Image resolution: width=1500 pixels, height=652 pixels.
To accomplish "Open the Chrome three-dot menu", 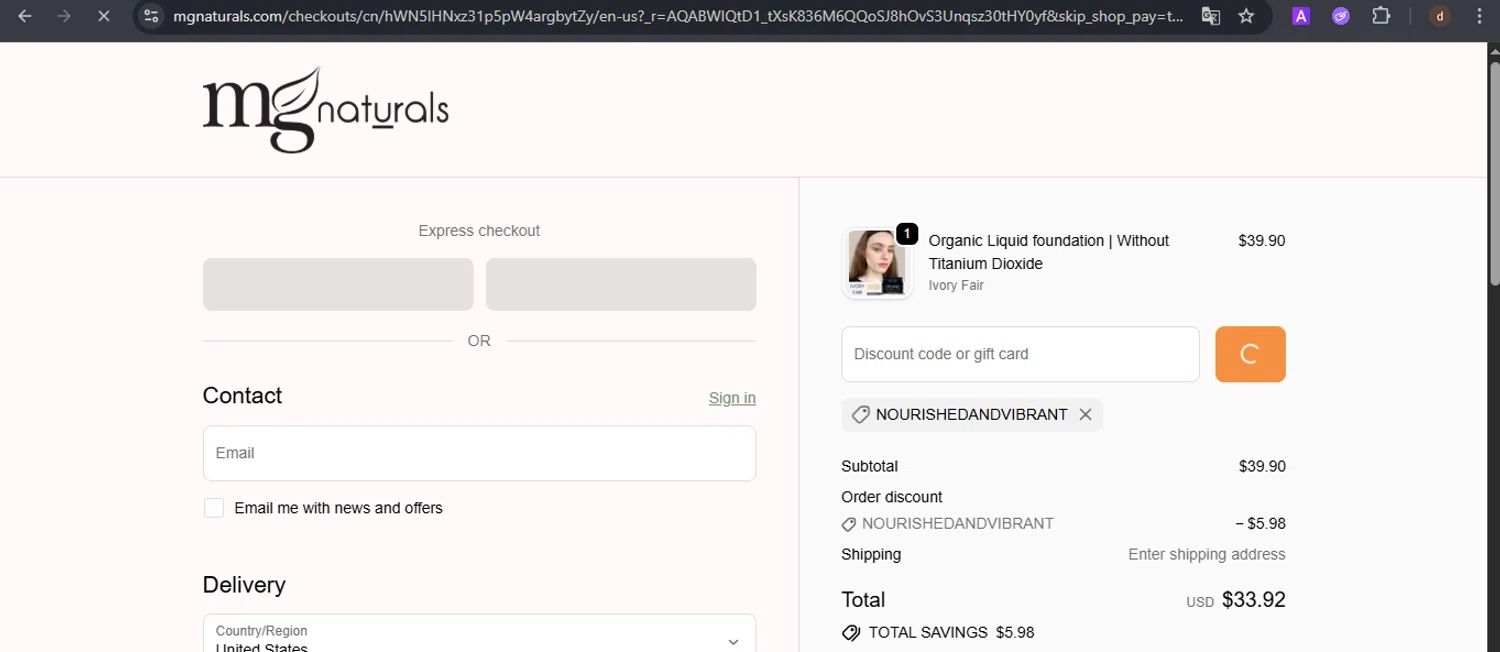I will point(1479,16).
